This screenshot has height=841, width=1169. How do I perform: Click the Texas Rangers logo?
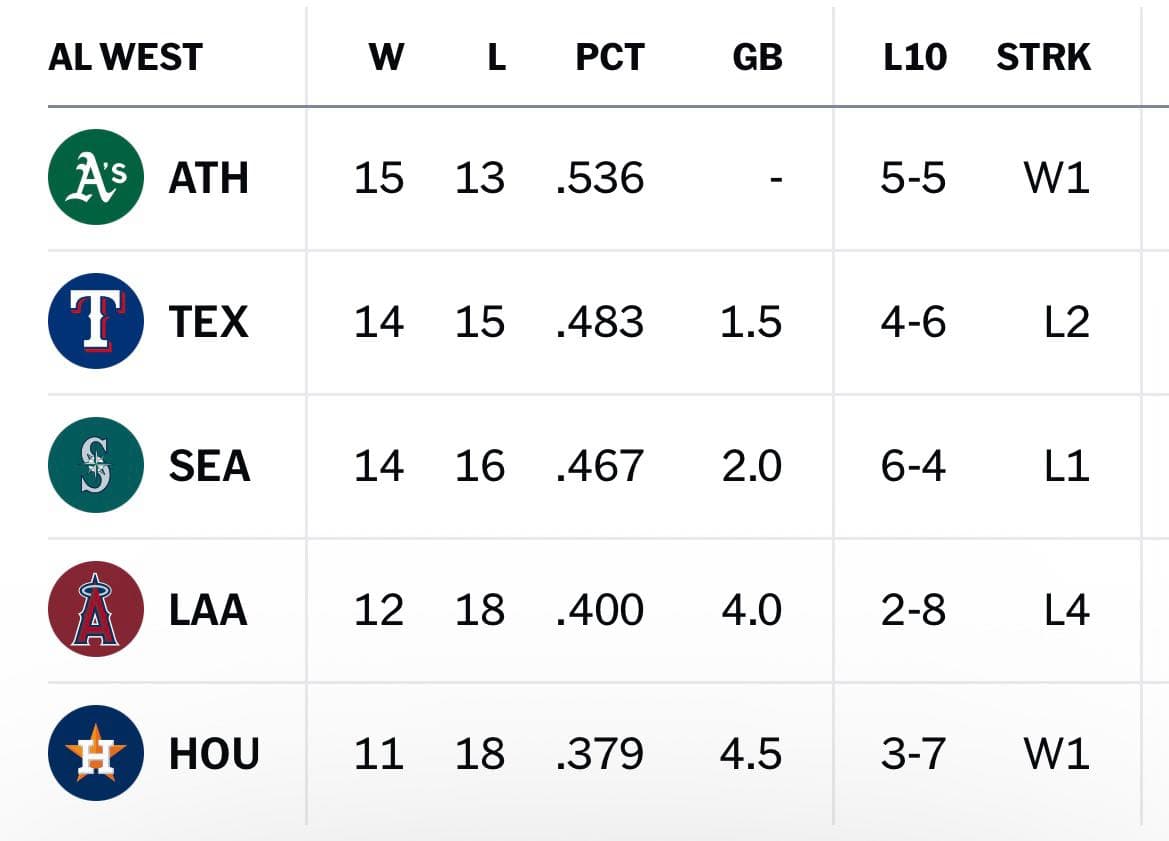95,321
